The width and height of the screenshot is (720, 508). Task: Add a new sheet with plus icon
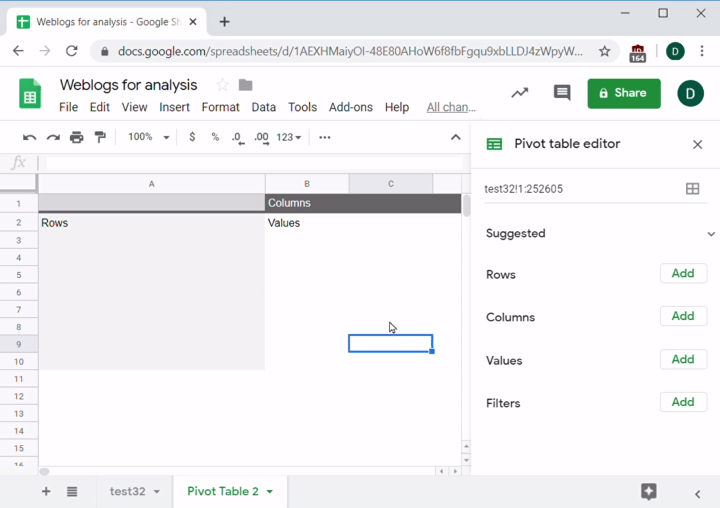46,491
